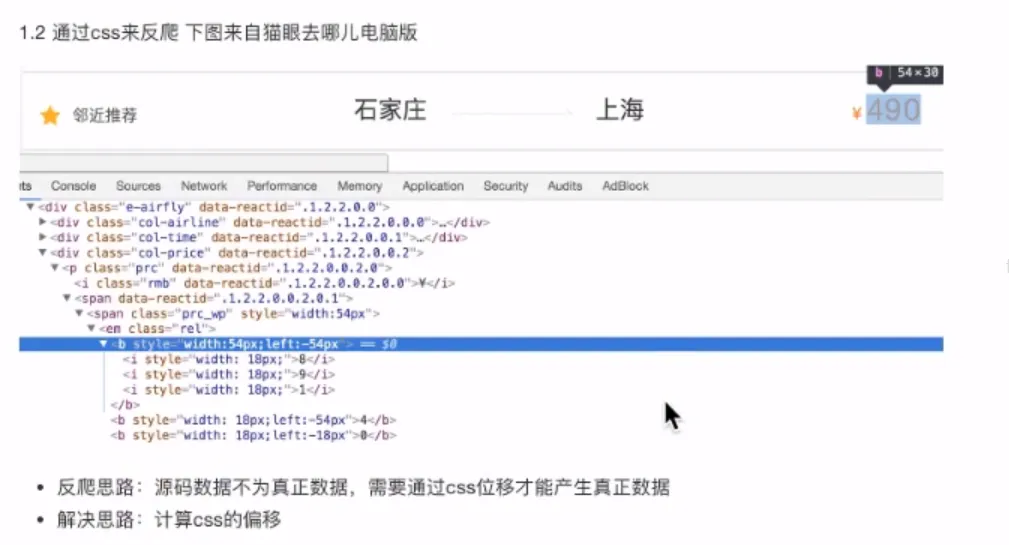The height and width of the screenshot is (545, 1009).
Task: Open the Application tab
Action: click(433, 186)
